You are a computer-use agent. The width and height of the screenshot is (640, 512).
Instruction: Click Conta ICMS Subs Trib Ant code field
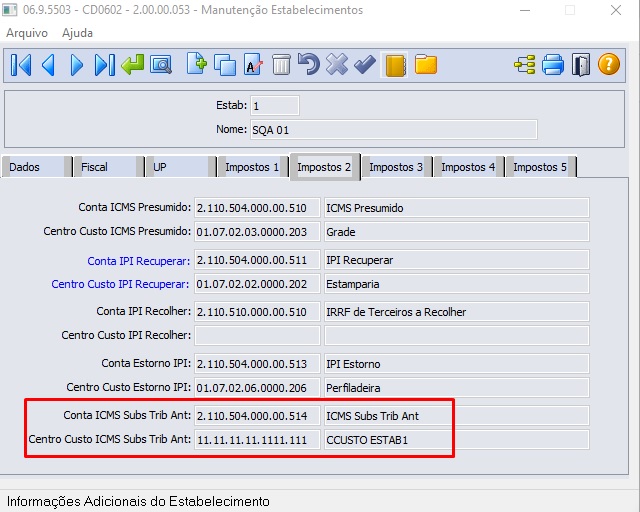[257, 416]
